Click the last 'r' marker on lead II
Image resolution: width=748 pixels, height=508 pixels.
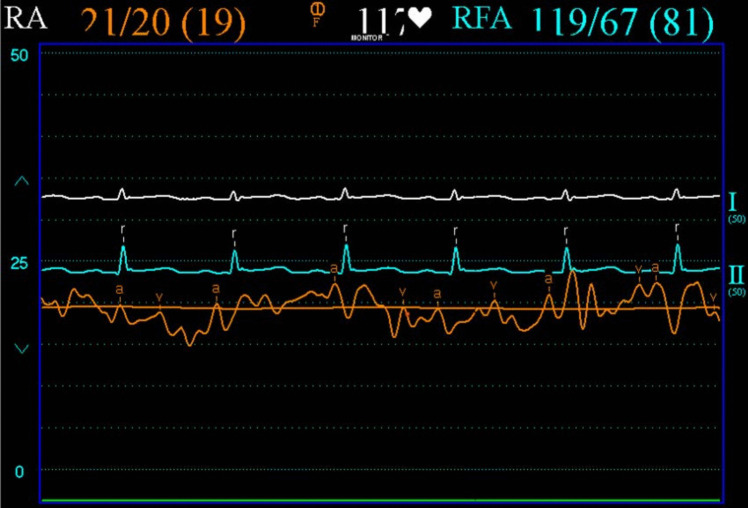(677, 227)
